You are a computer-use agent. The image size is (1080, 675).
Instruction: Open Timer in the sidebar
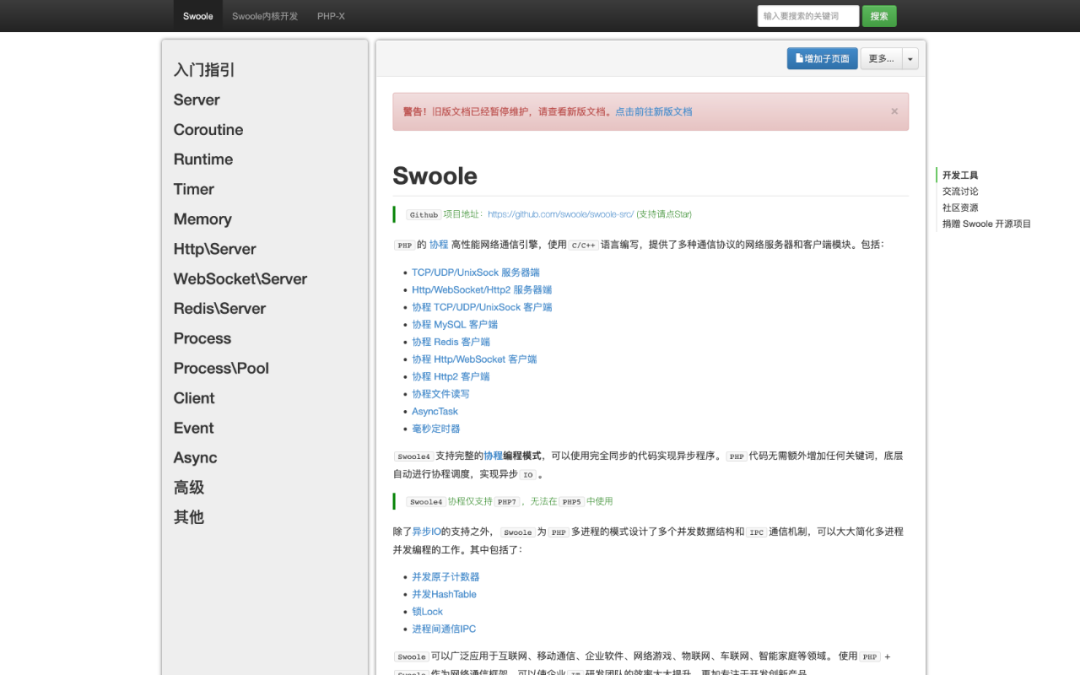click(x=194, y=189)
